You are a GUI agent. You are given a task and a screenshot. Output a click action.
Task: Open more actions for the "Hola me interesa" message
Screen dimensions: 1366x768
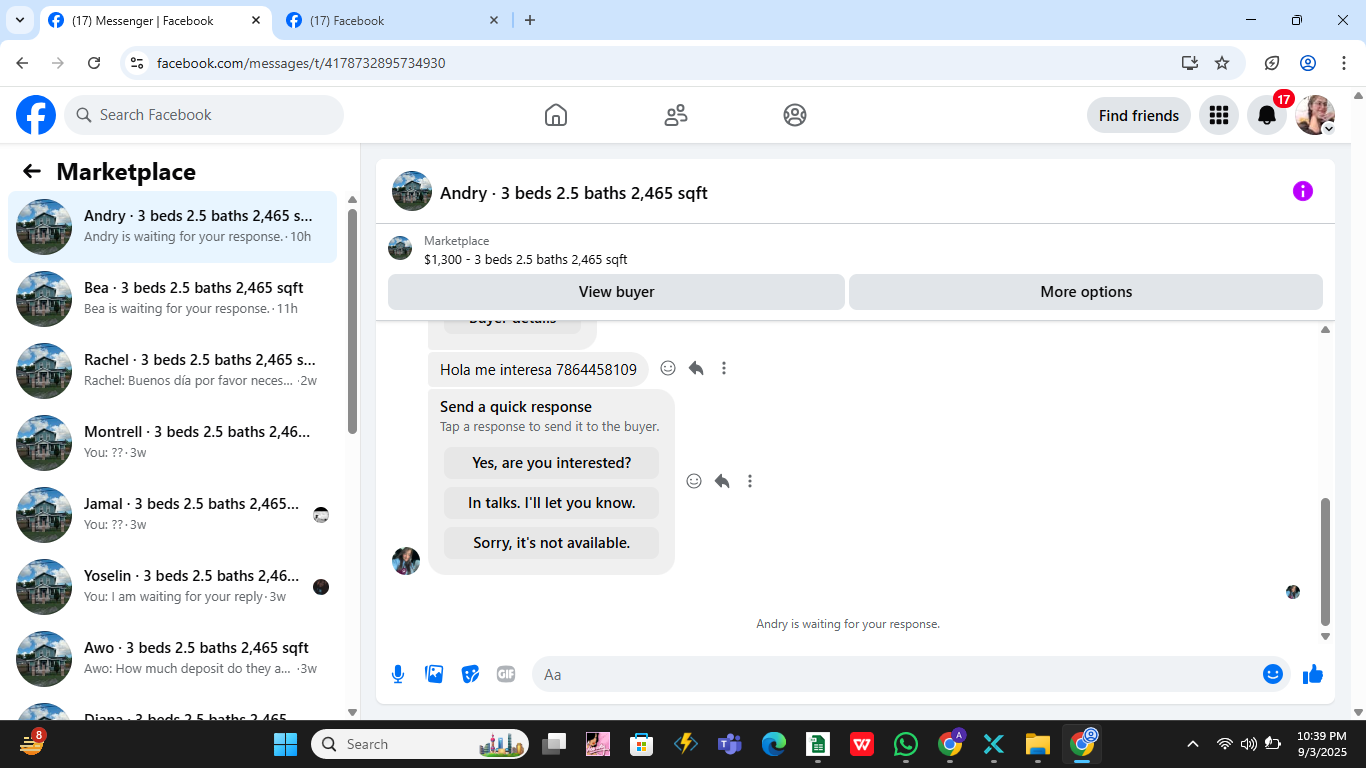click(724, 368)
